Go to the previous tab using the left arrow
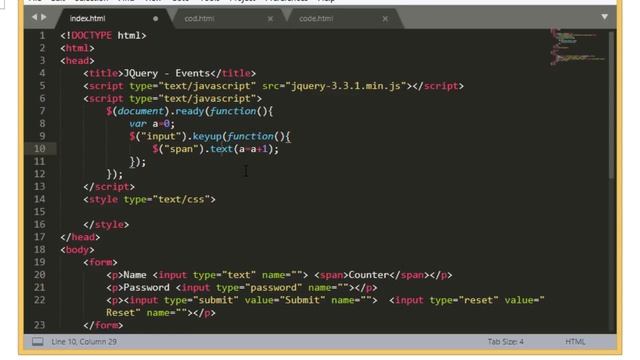The width and height of the screenshot is (640, 360). click(34, 17)
